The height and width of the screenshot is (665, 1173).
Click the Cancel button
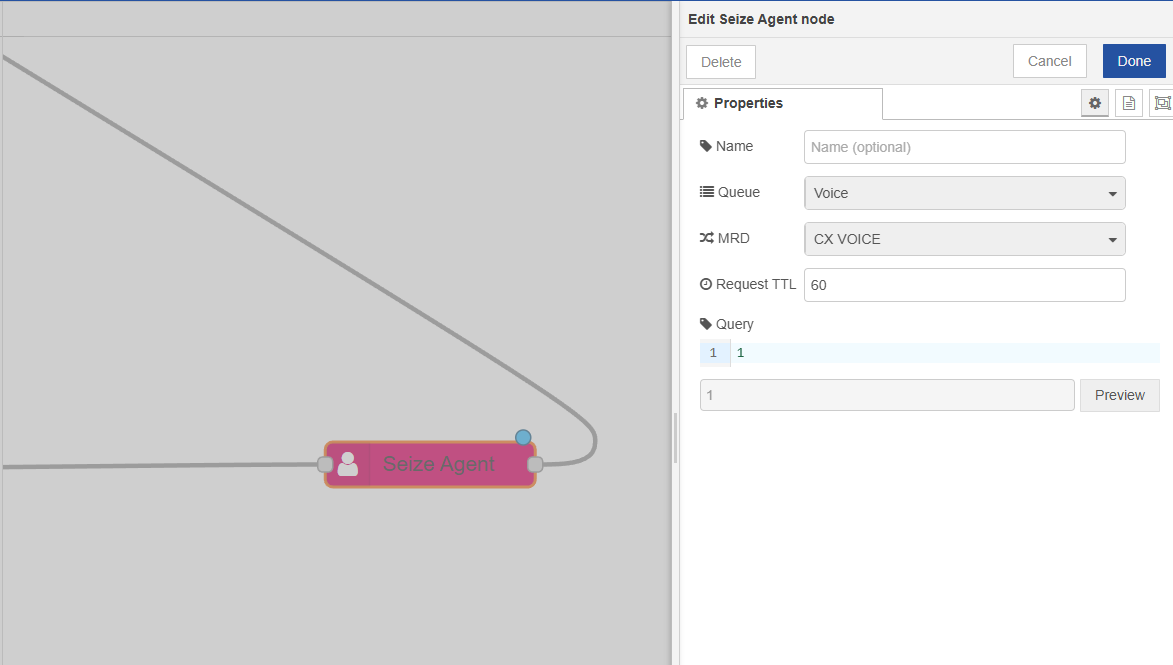[1049, 61]
